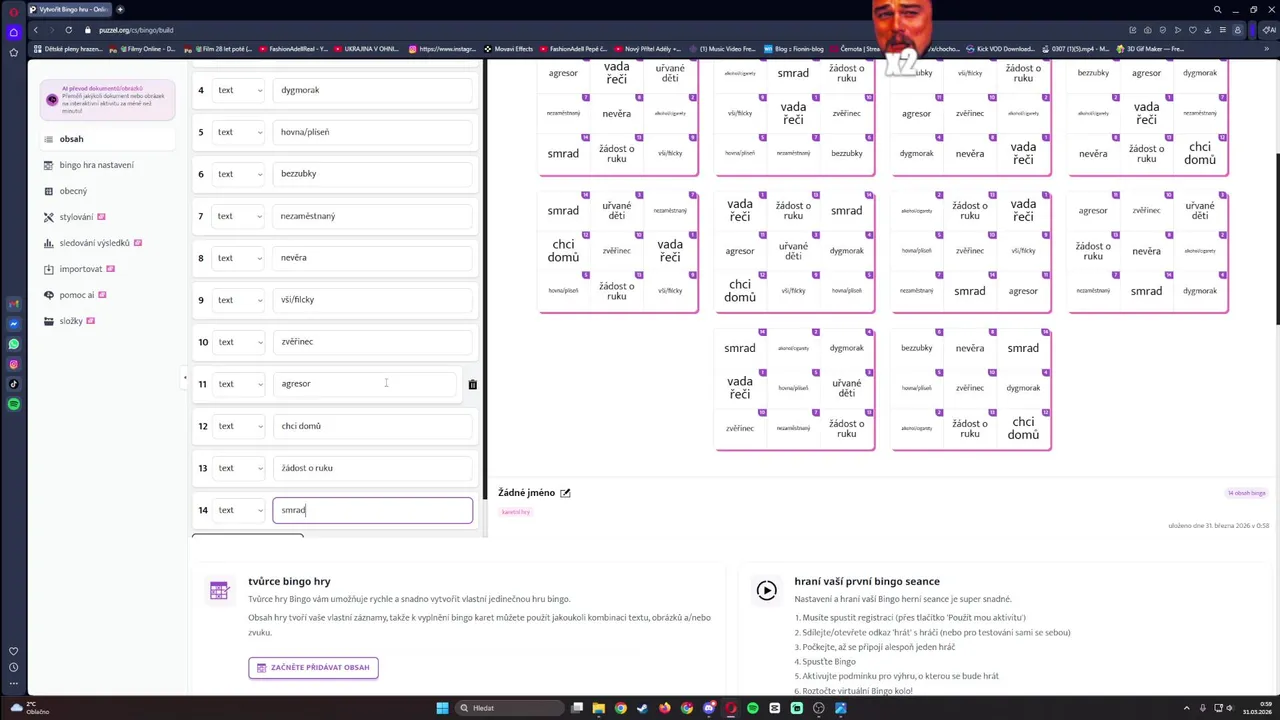This screenshot has height=720, width=1280.
Task: Open stylování menu item
Action: coord(76,217)
